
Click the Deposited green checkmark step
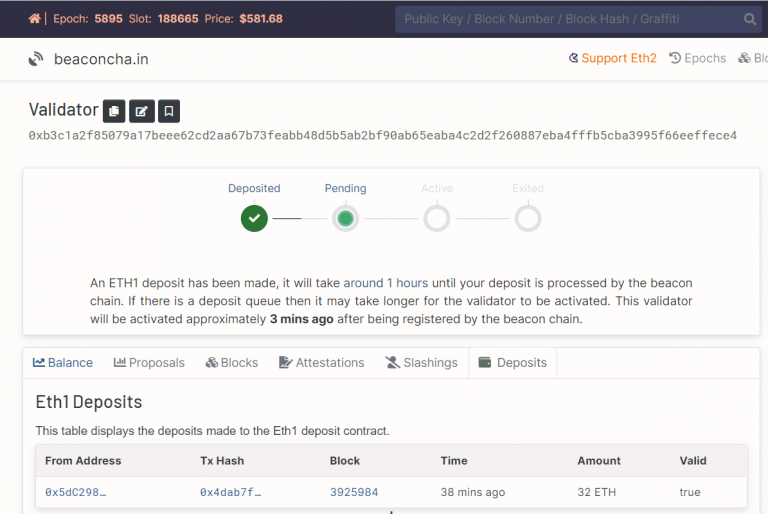[254, 219]
